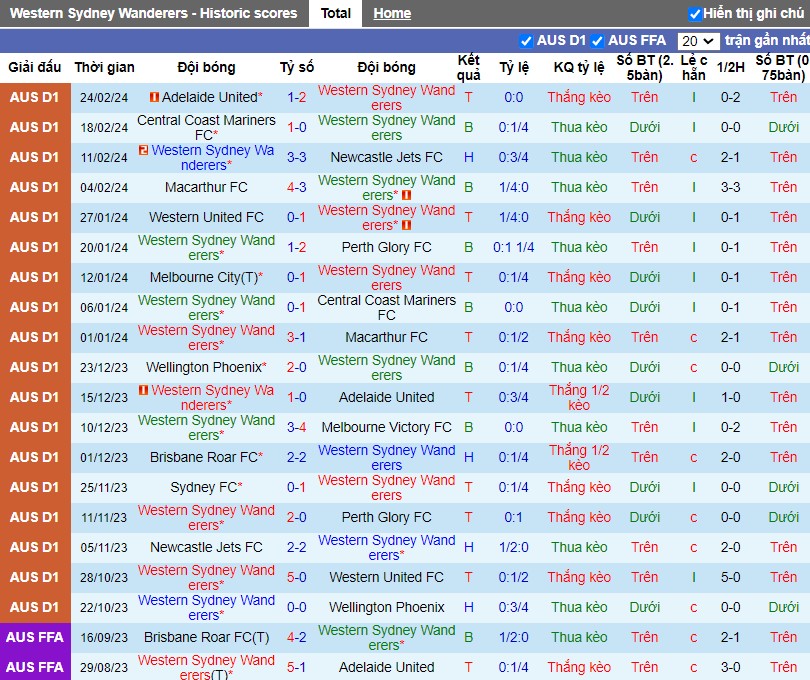The height and width of the screenshot is (680, 810).
Task: Click Western Sydney Wanderers - Historic scores title
Action: (153, 13)
